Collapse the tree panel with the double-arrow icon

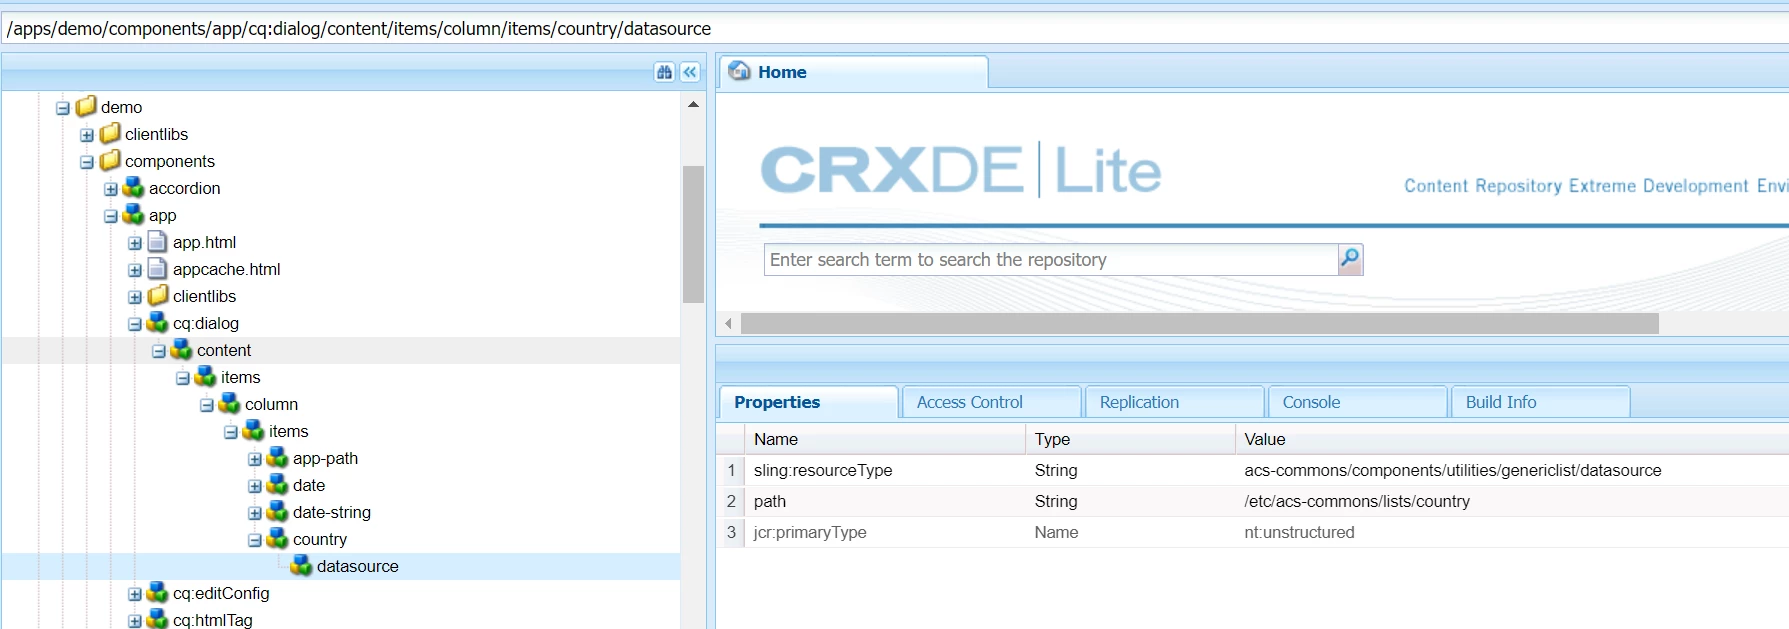point(690,72)
